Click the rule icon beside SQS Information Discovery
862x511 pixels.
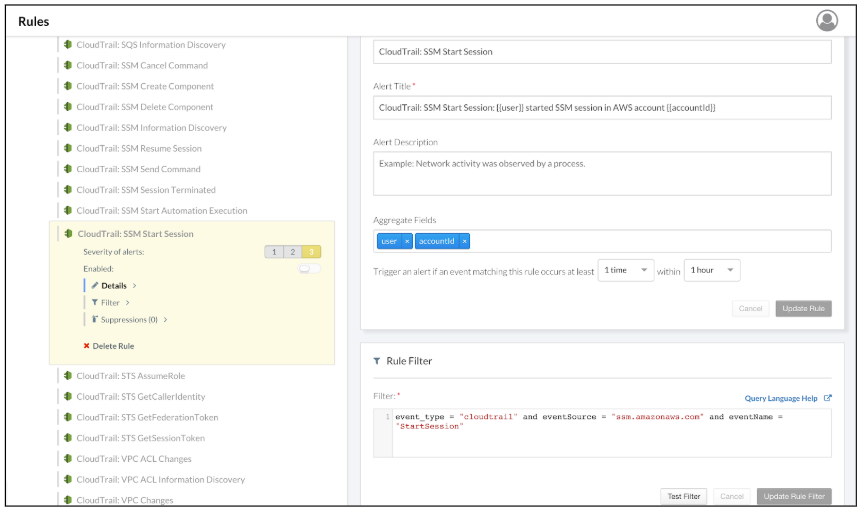[68, 45]
